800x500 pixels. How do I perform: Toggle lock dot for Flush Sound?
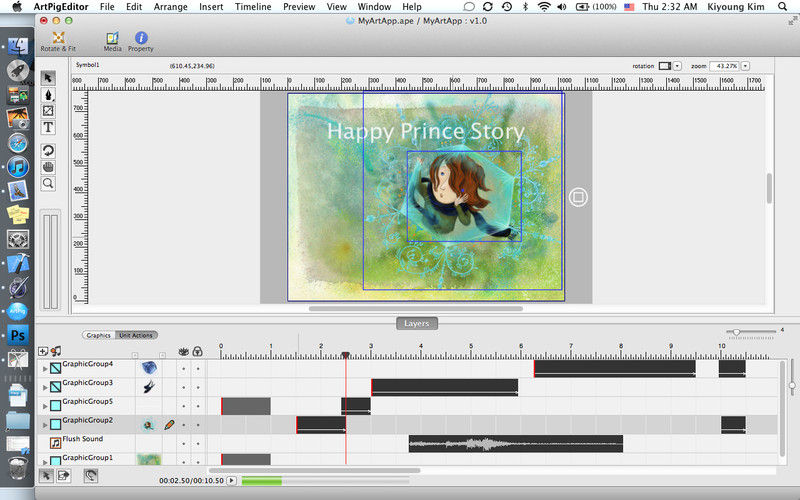point(198,443)
